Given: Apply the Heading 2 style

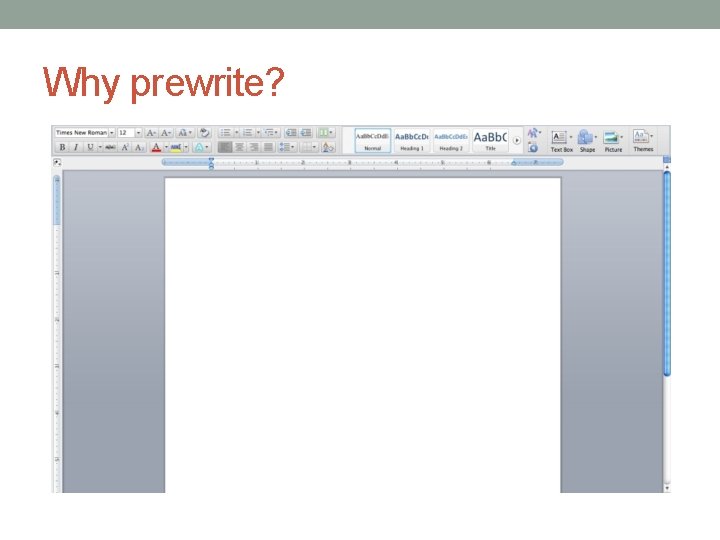Looking at the screenshot, I should [451, 141].
